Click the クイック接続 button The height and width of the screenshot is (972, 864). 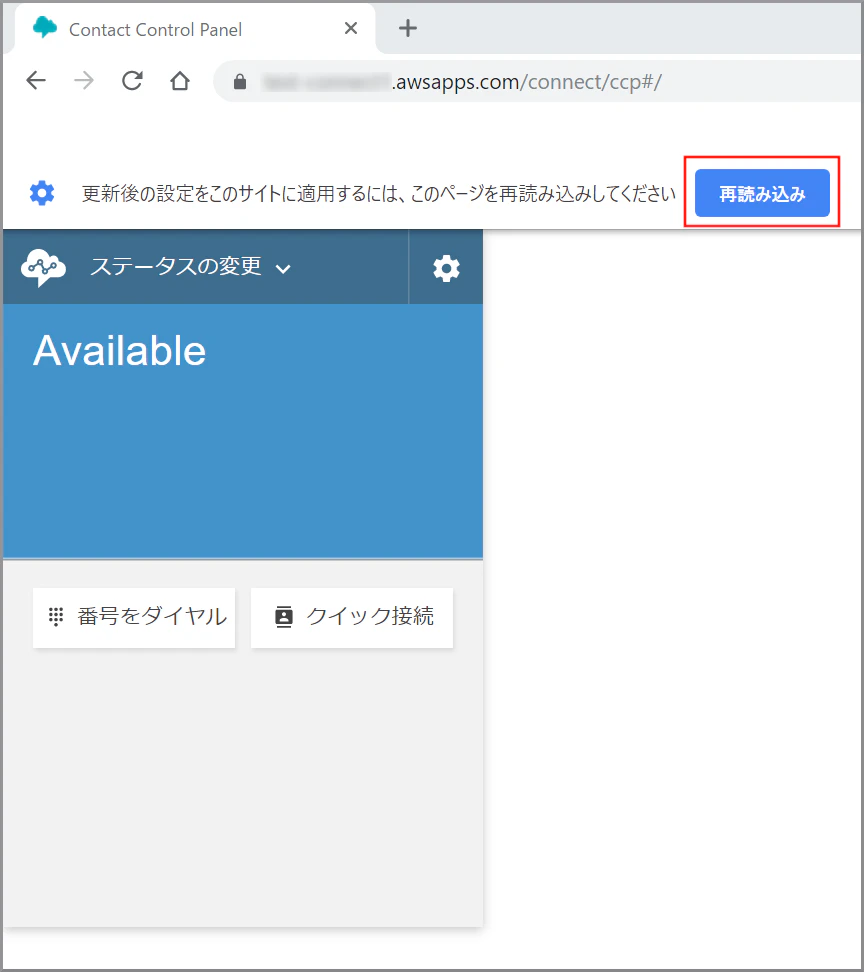(352, 617)
